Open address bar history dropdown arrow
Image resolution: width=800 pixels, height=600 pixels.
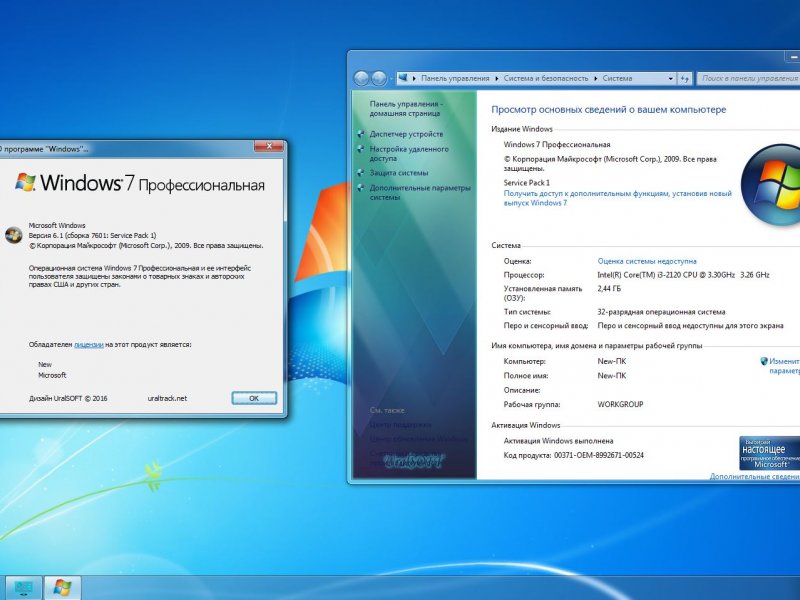point(670,79)
